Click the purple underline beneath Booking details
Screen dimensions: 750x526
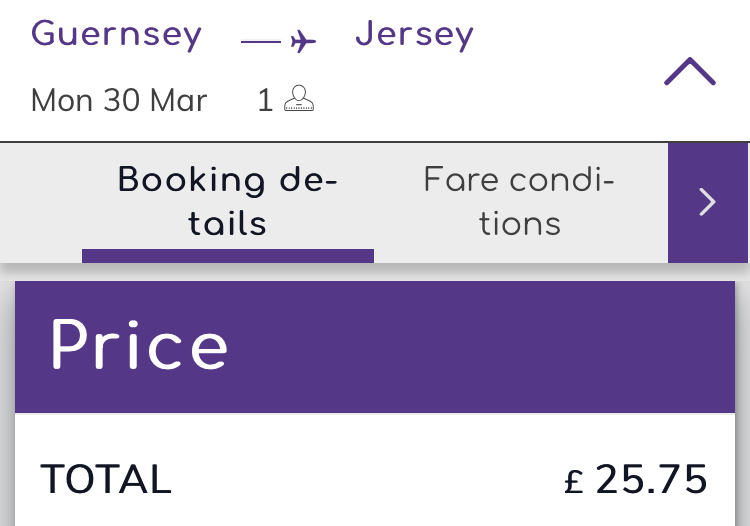point(228,256)
